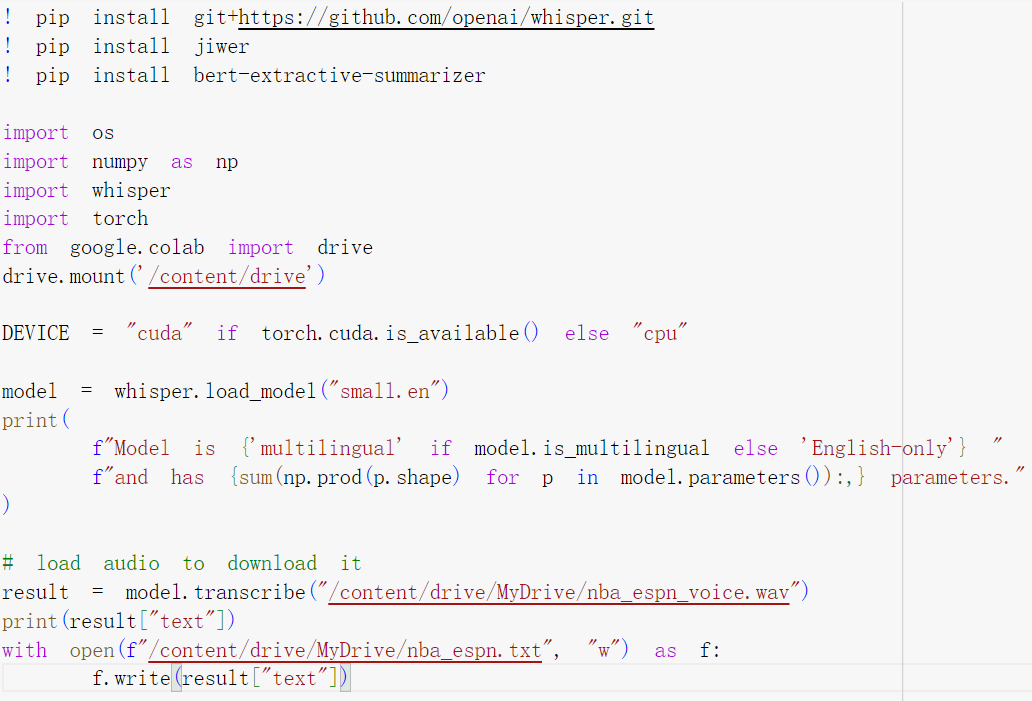Click 'install' in the whisper pip line
This screenshot has width=1032, height=701.
(131, 17)
